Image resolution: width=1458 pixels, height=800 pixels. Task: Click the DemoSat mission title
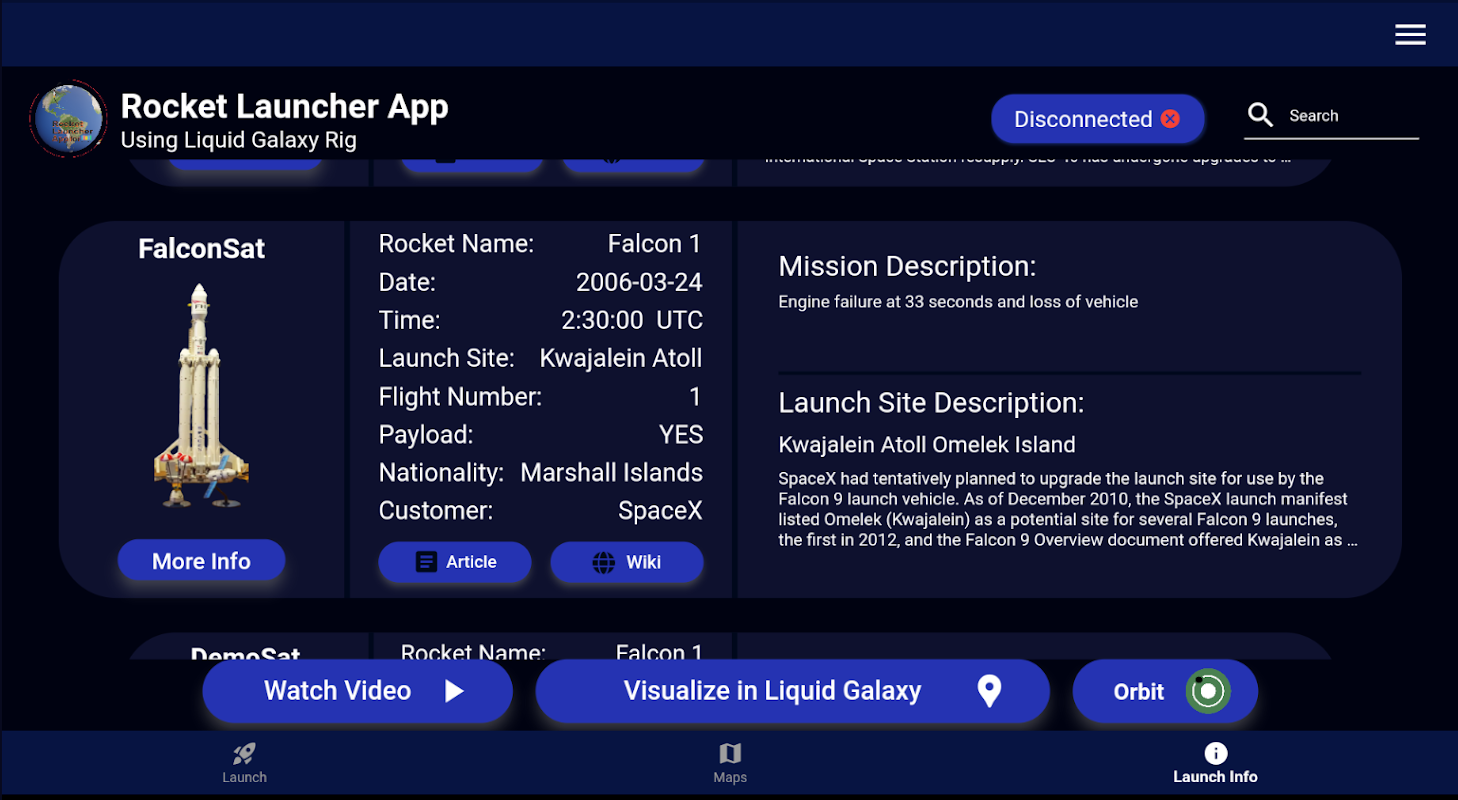pyautogui.click(x=245, y=654)
